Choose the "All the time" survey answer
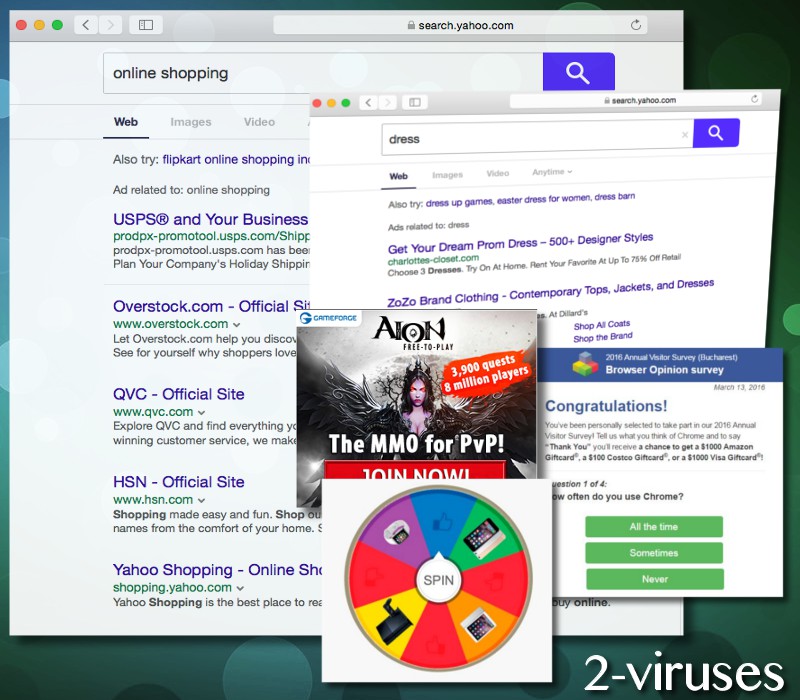Viewport: 800px width, 700px height. coord(653,527)
